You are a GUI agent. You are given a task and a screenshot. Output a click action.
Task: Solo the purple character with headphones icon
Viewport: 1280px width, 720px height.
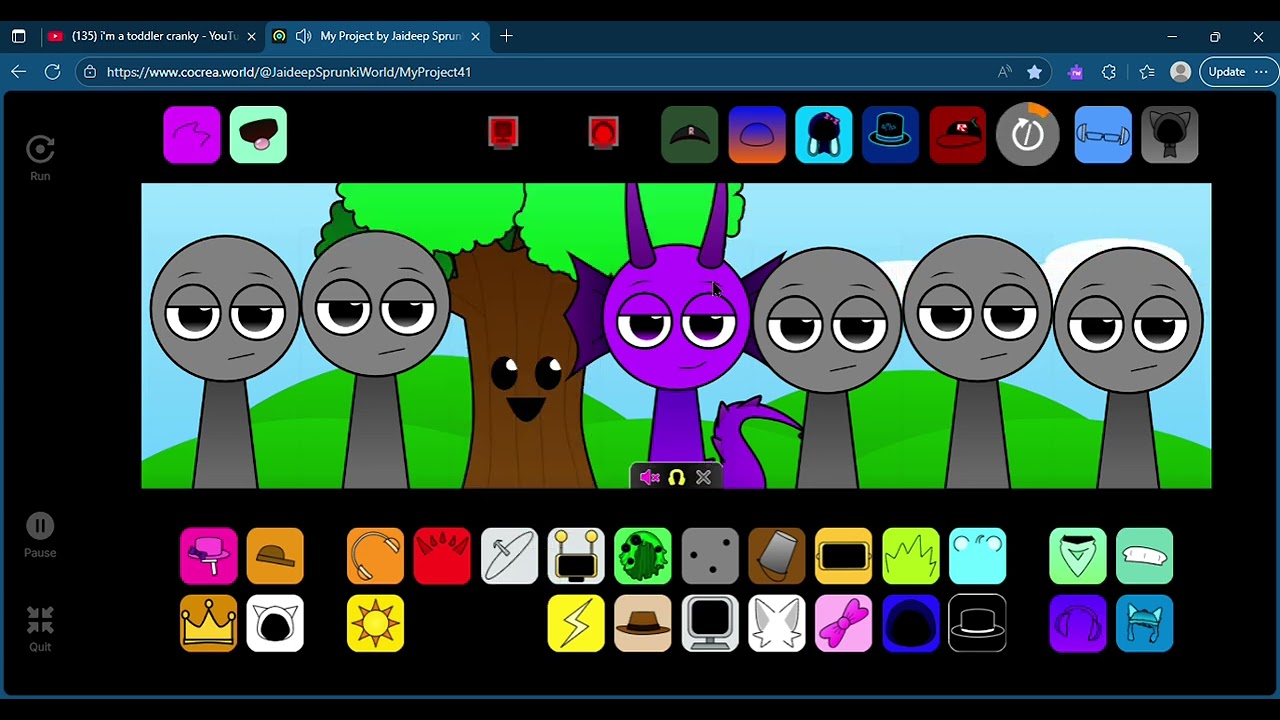click(677, 478)
